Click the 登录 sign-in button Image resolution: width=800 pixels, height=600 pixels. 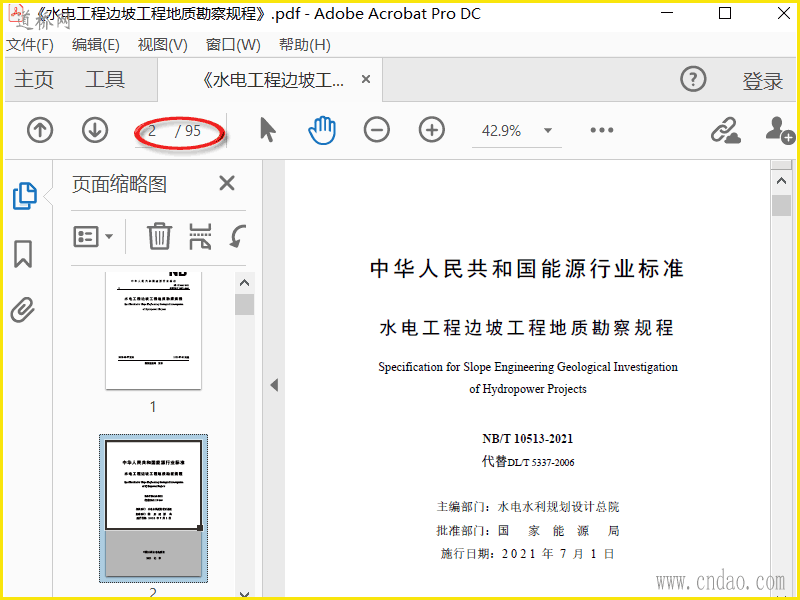(x=762, y=81)
